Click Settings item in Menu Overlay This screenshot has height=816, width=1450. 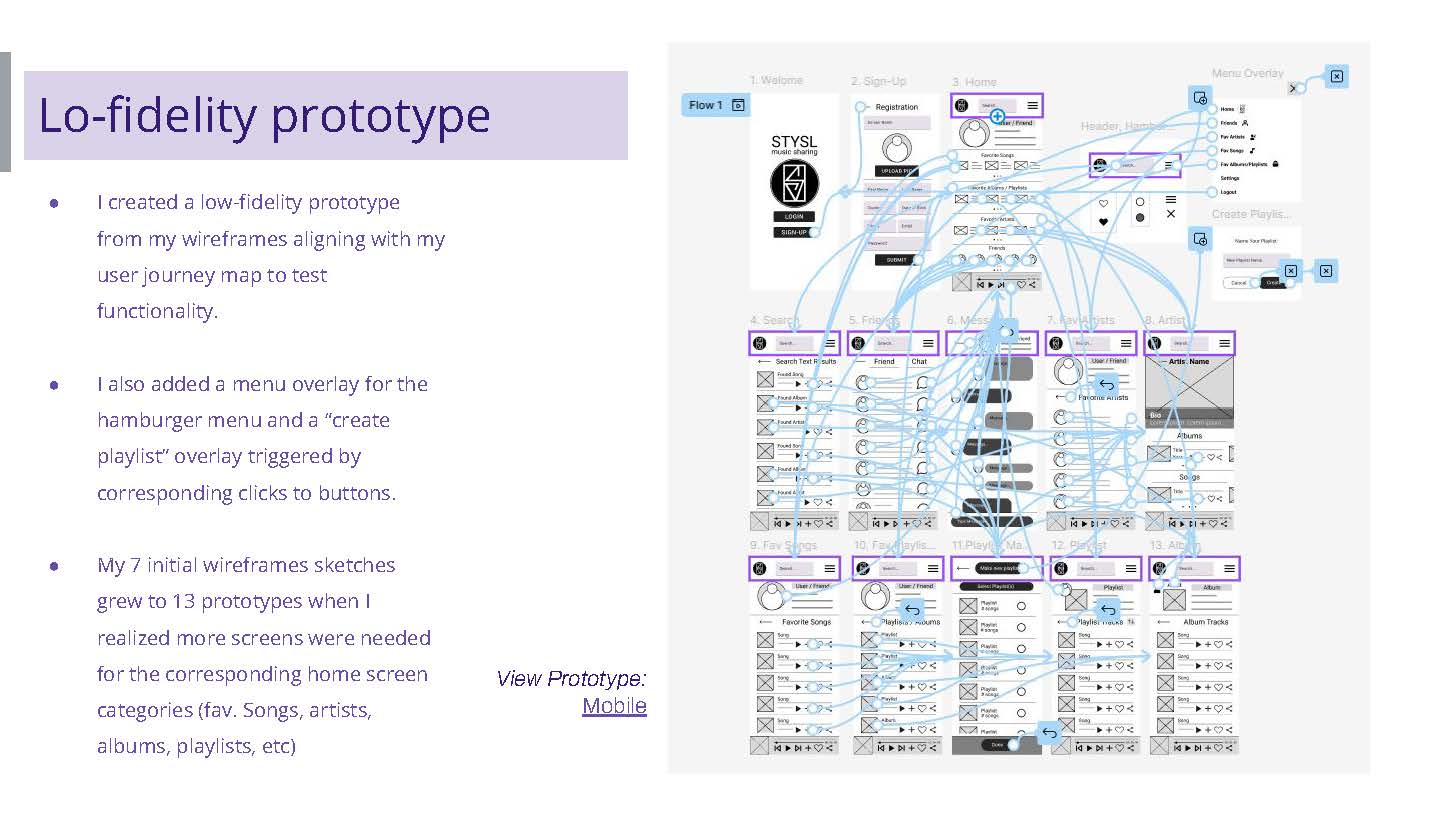coord(1230,178)
